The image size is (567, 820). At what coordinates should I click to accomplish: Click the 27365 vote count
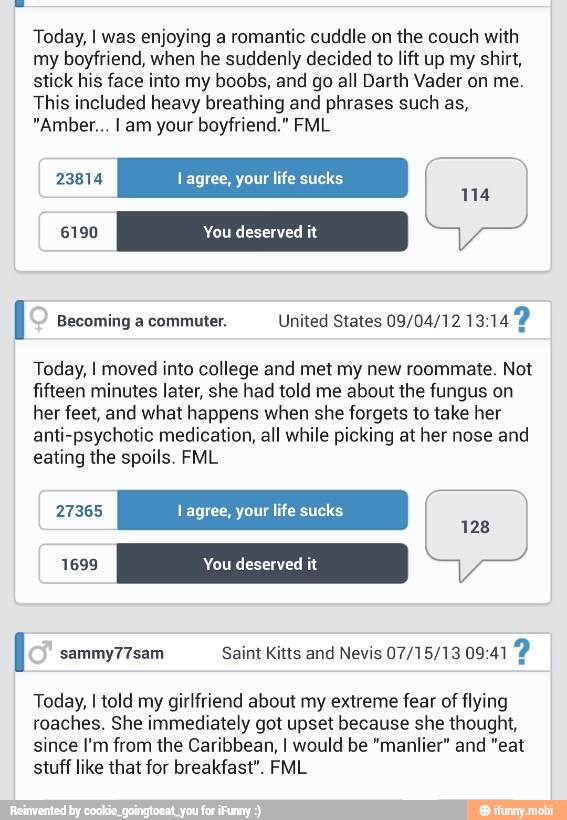(78, 510)
